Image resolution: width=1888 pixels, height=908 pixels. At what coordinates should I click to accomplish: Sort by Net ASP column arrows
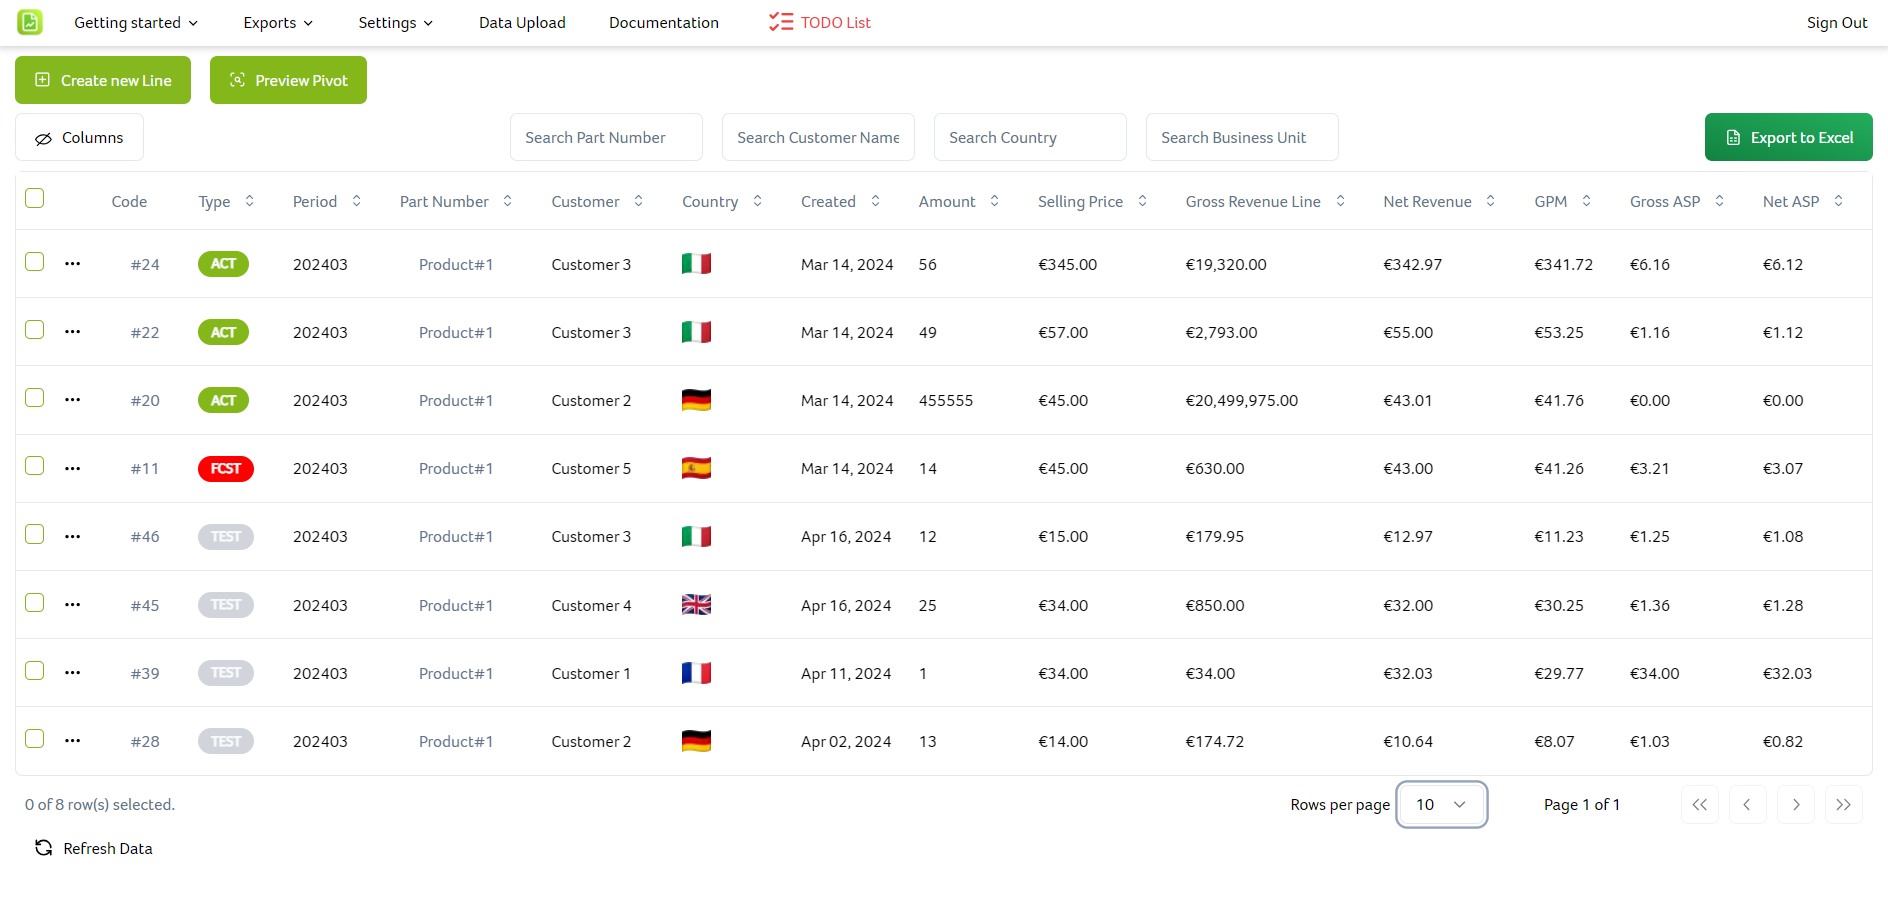click(1839, 201)
